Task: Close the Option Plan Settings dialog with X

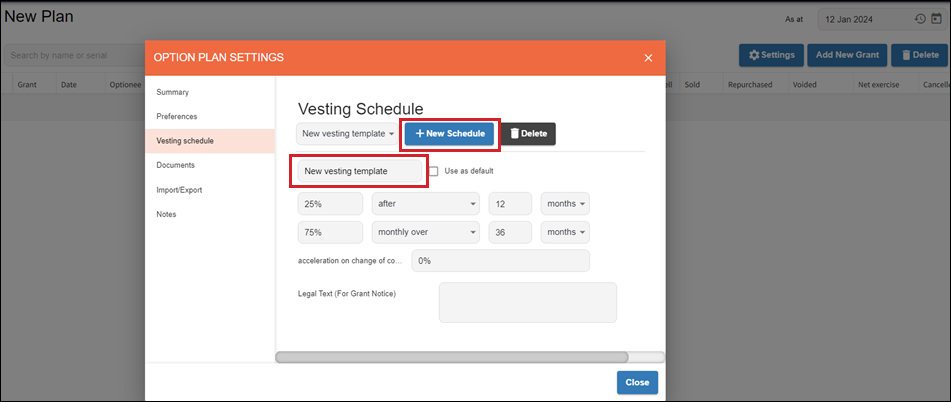Action: coord(648,58)
